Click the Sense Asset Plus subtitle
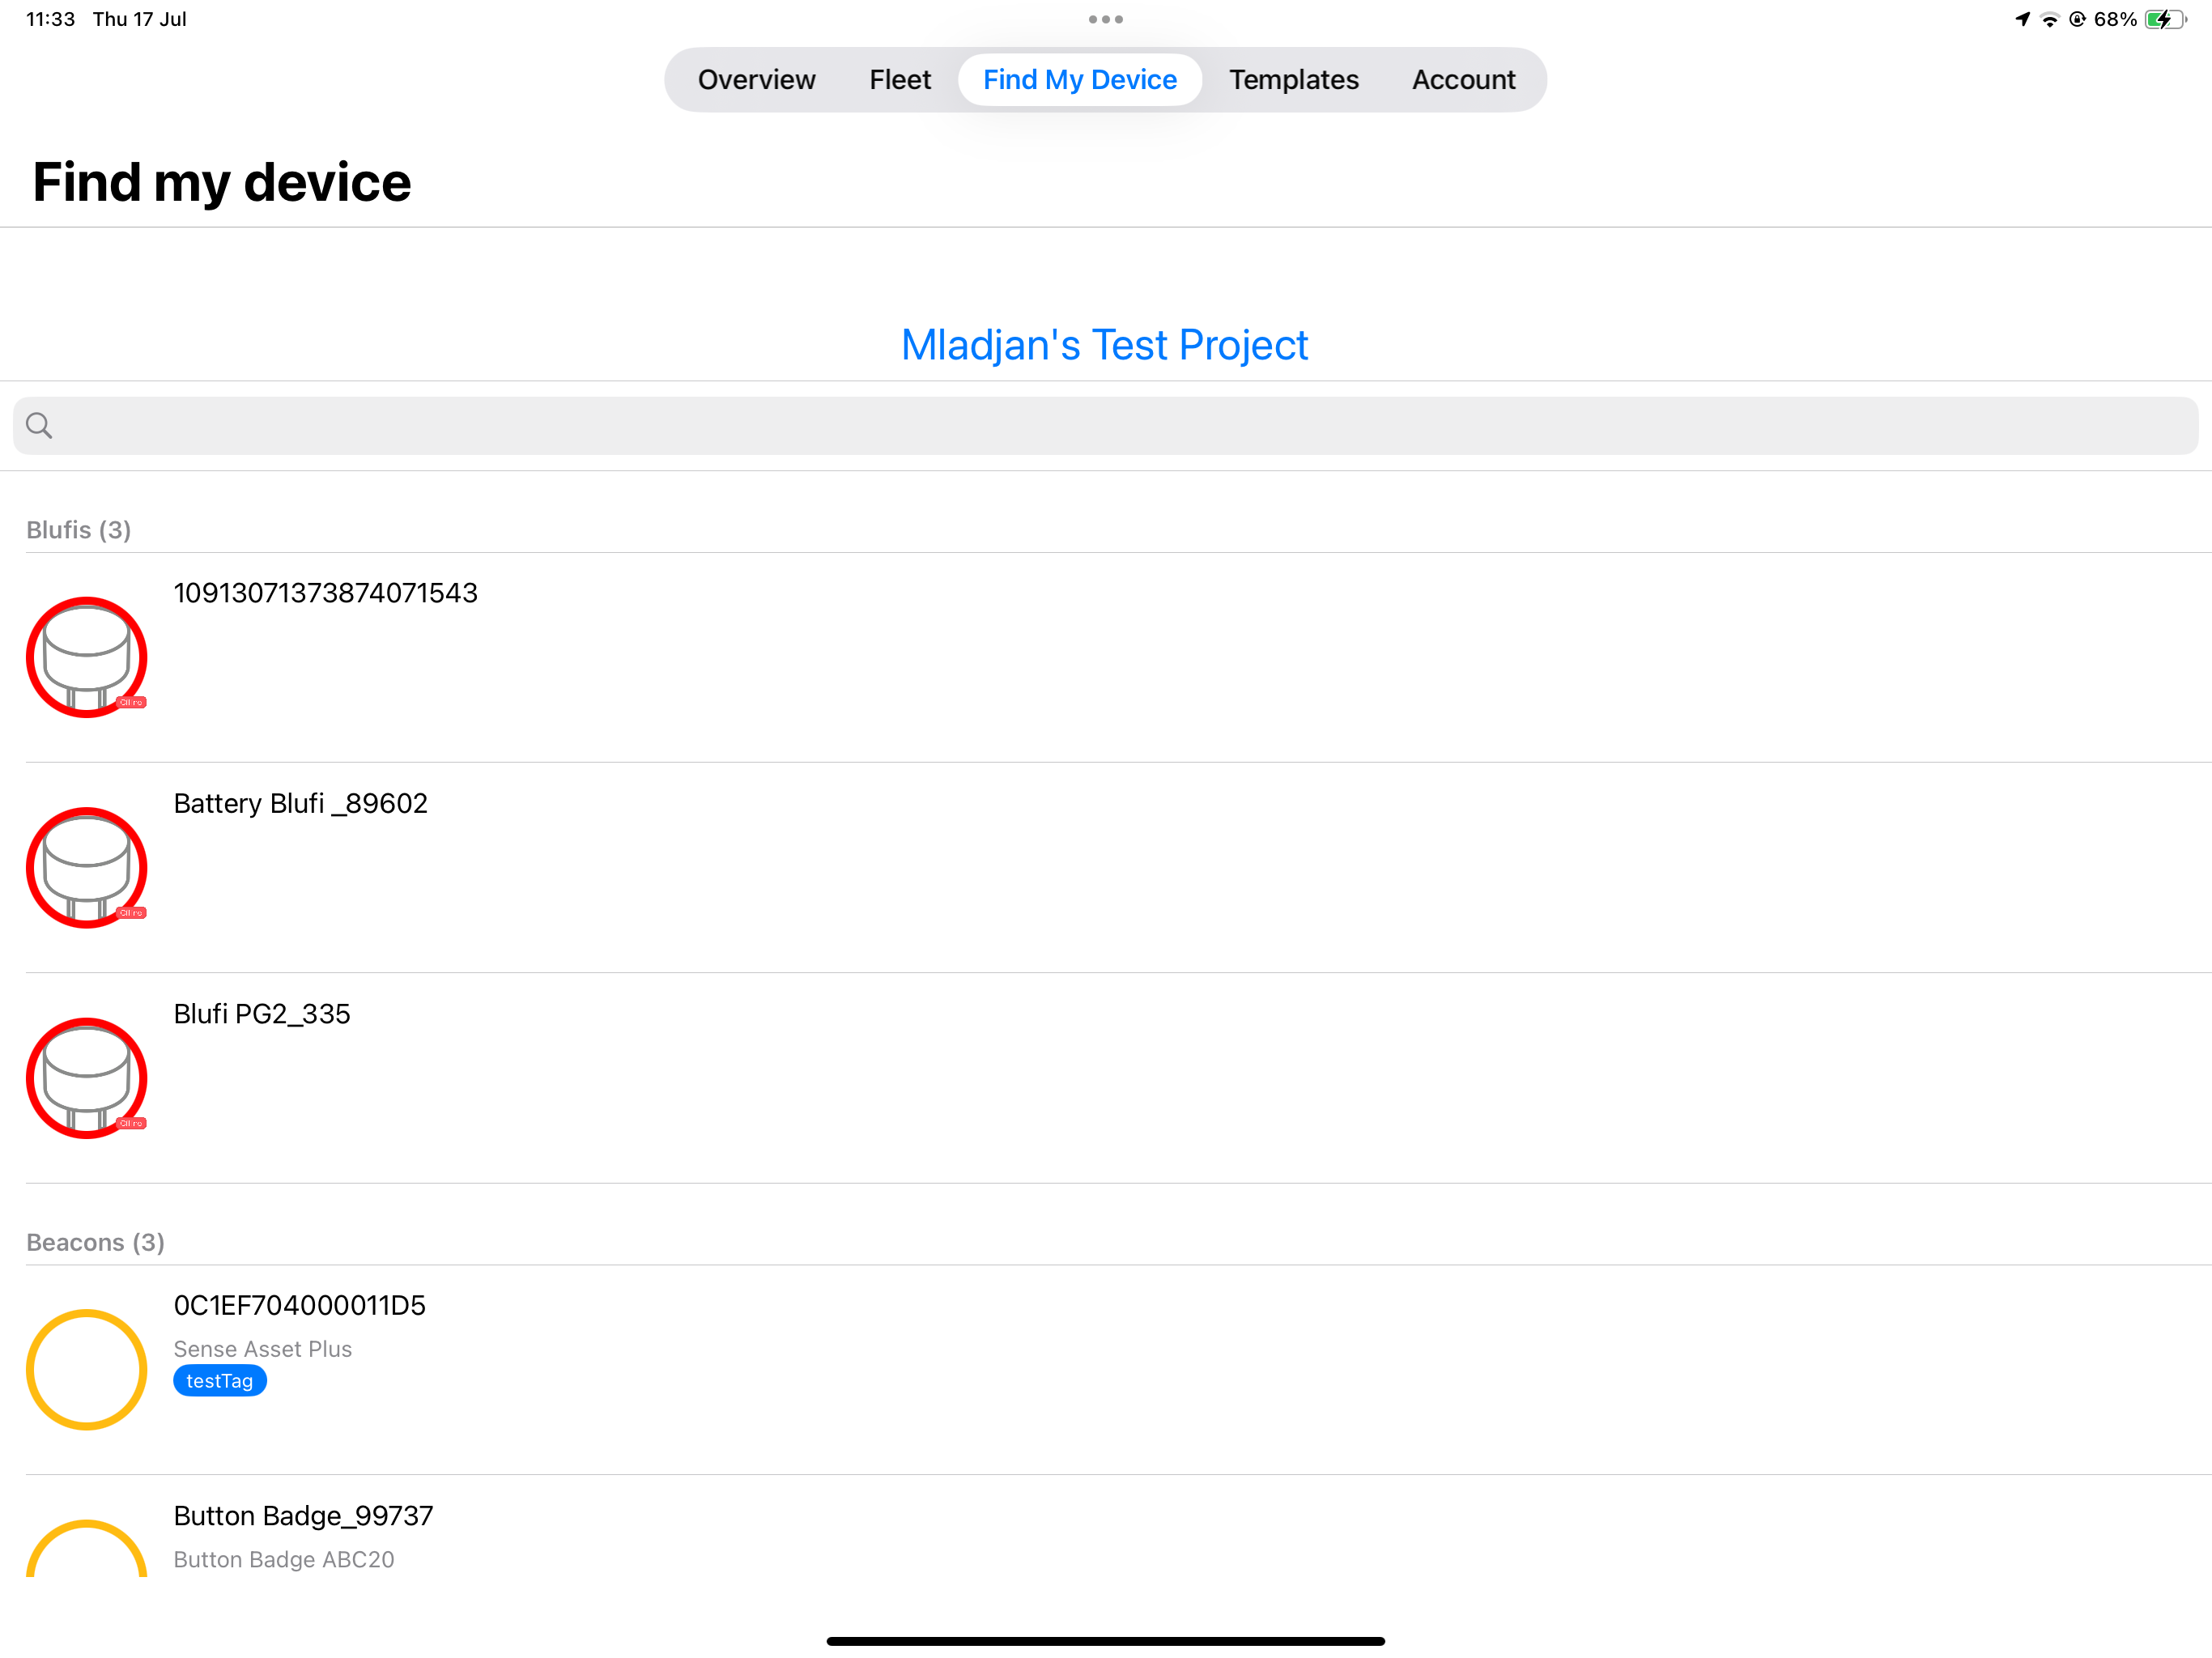Image resolution: width=2212 pixels, height=1658 pixels. tap(262, 1349)
